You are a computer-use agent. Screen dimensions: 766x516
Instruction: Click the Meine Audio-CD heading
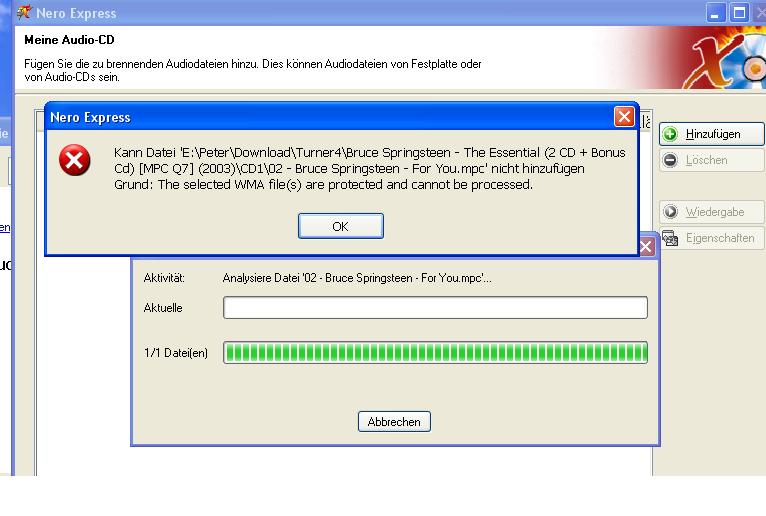[x=69, y=40]
